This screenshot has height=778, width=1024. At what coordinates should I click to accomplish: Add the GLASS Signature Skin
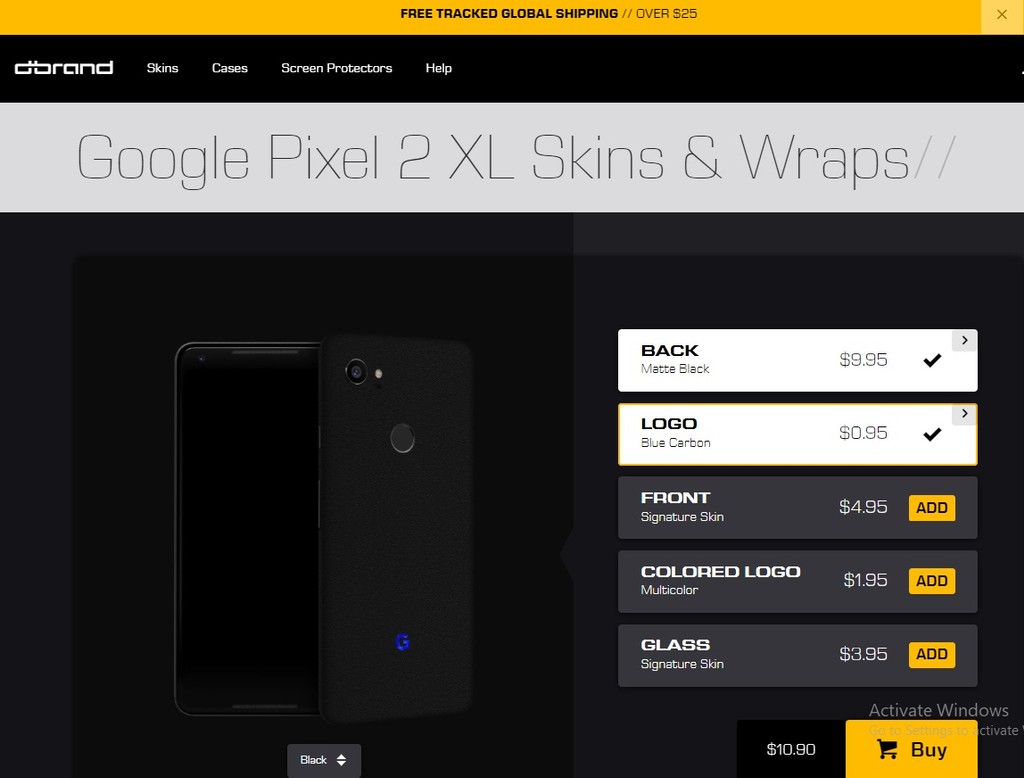coord(932,655)
